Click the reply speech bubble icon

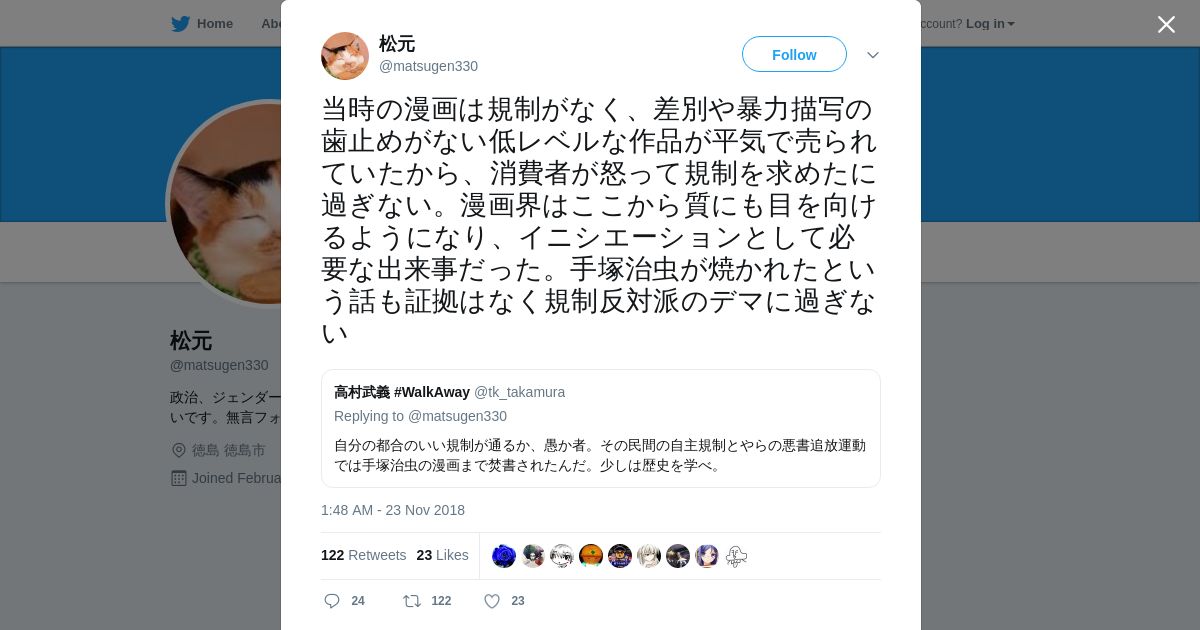(x=332, y=601)
